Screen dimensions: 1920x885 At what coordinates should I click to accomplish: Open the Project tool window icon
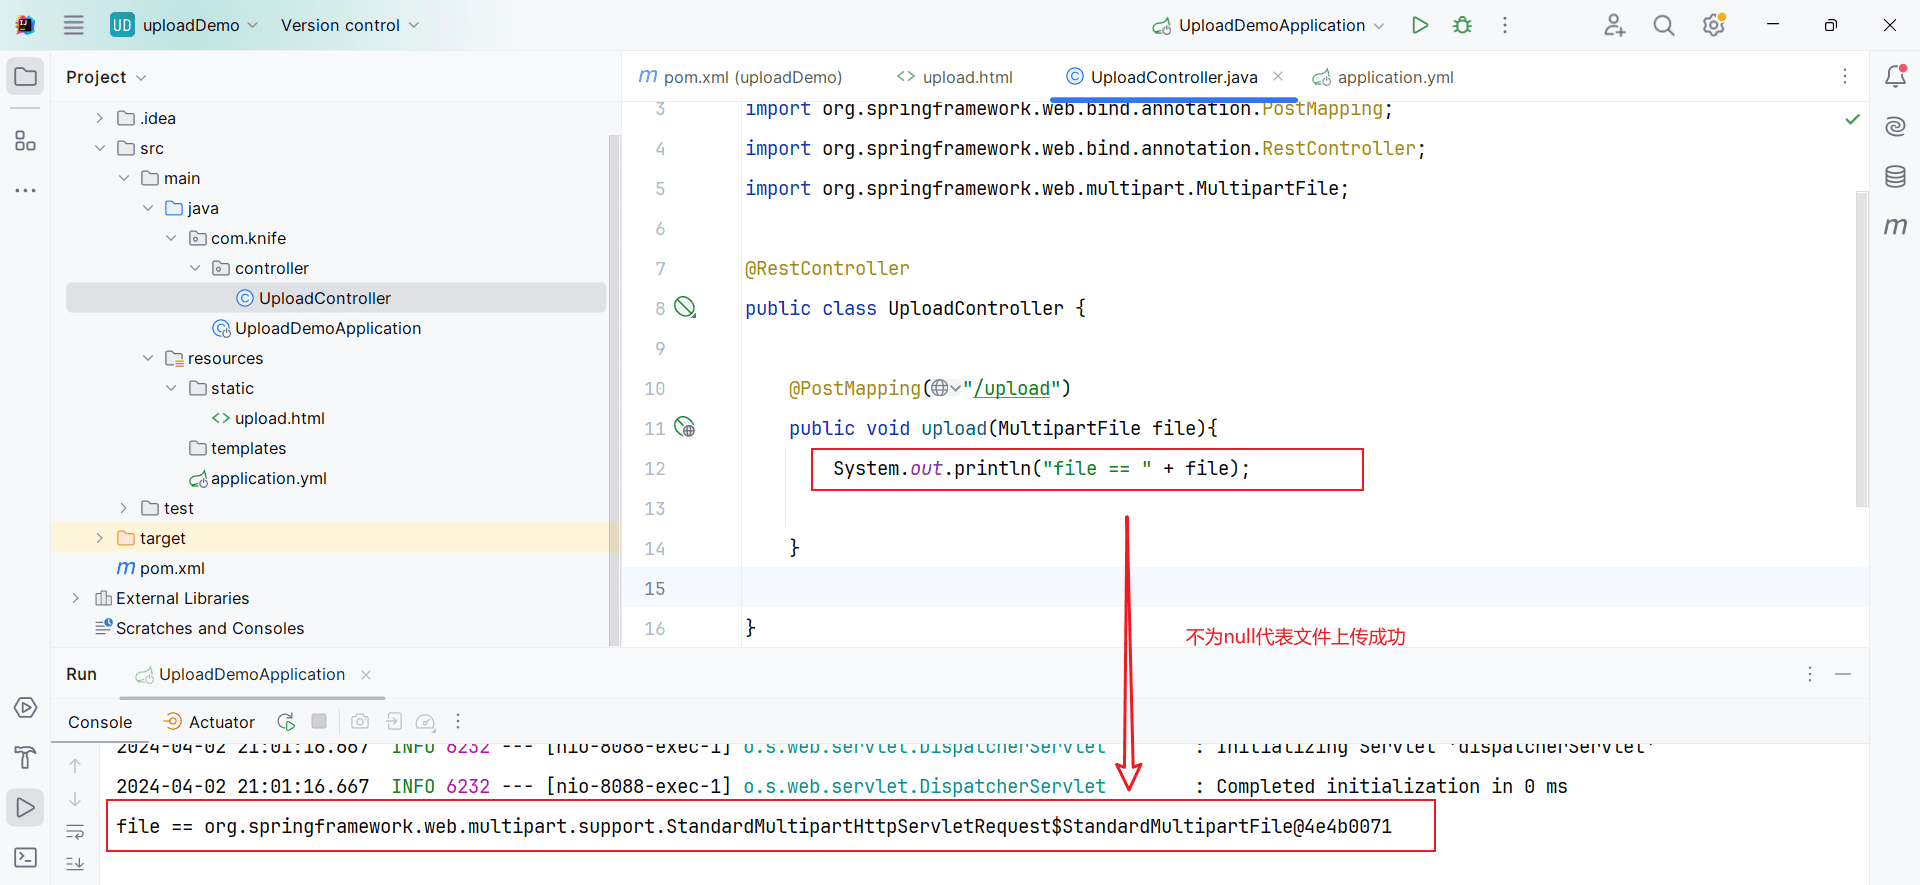[25, 77]
